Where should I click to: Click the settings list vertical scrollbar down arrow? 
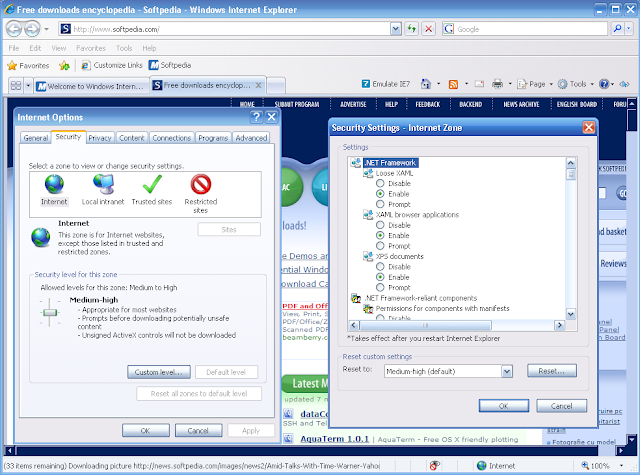pos(571,314)
